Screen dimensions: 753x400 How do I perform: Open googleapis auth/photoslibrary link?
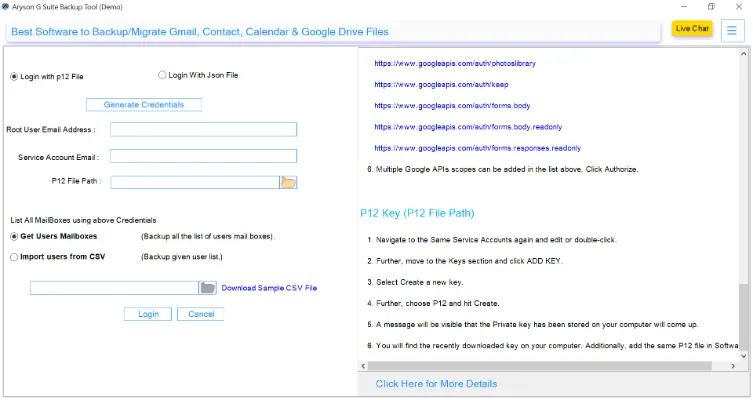(x=455, y=63)
